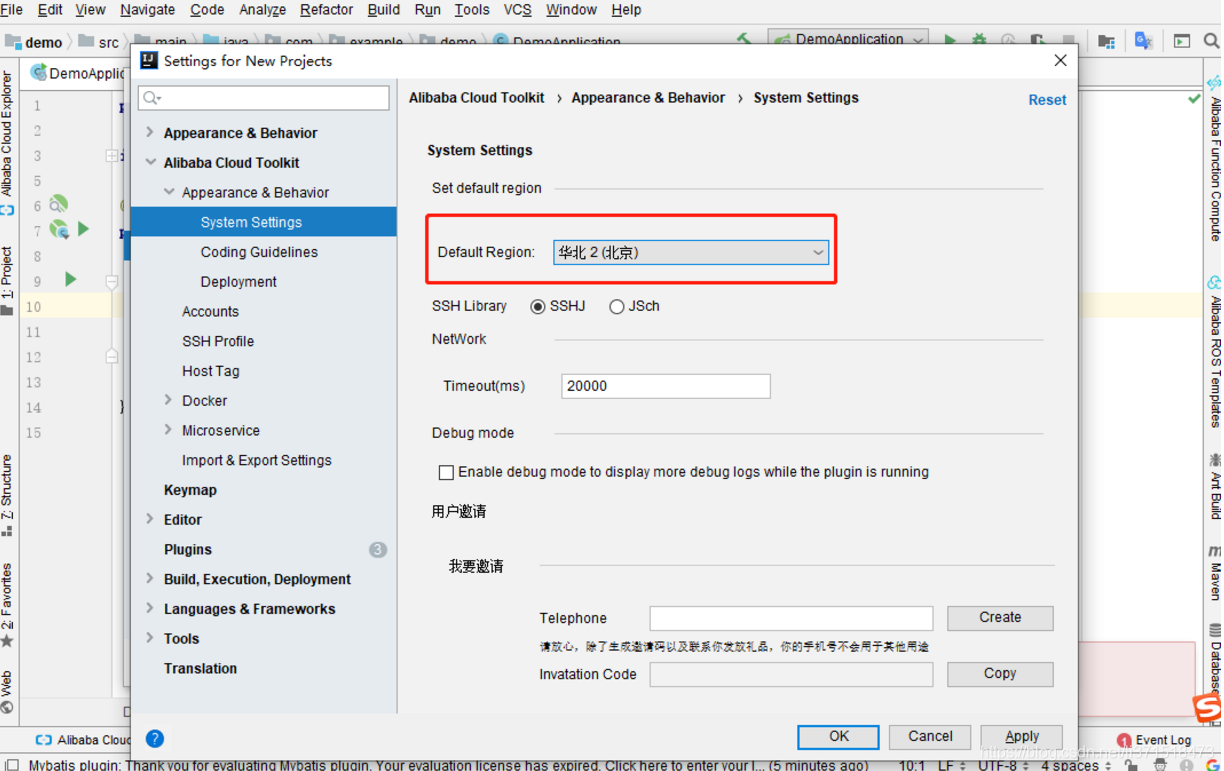Collapse Alibaba's Appearance & Behavior subnode
Image resolution: width=1224 pixels, height=771 pixels.
[x=169, y=192]
